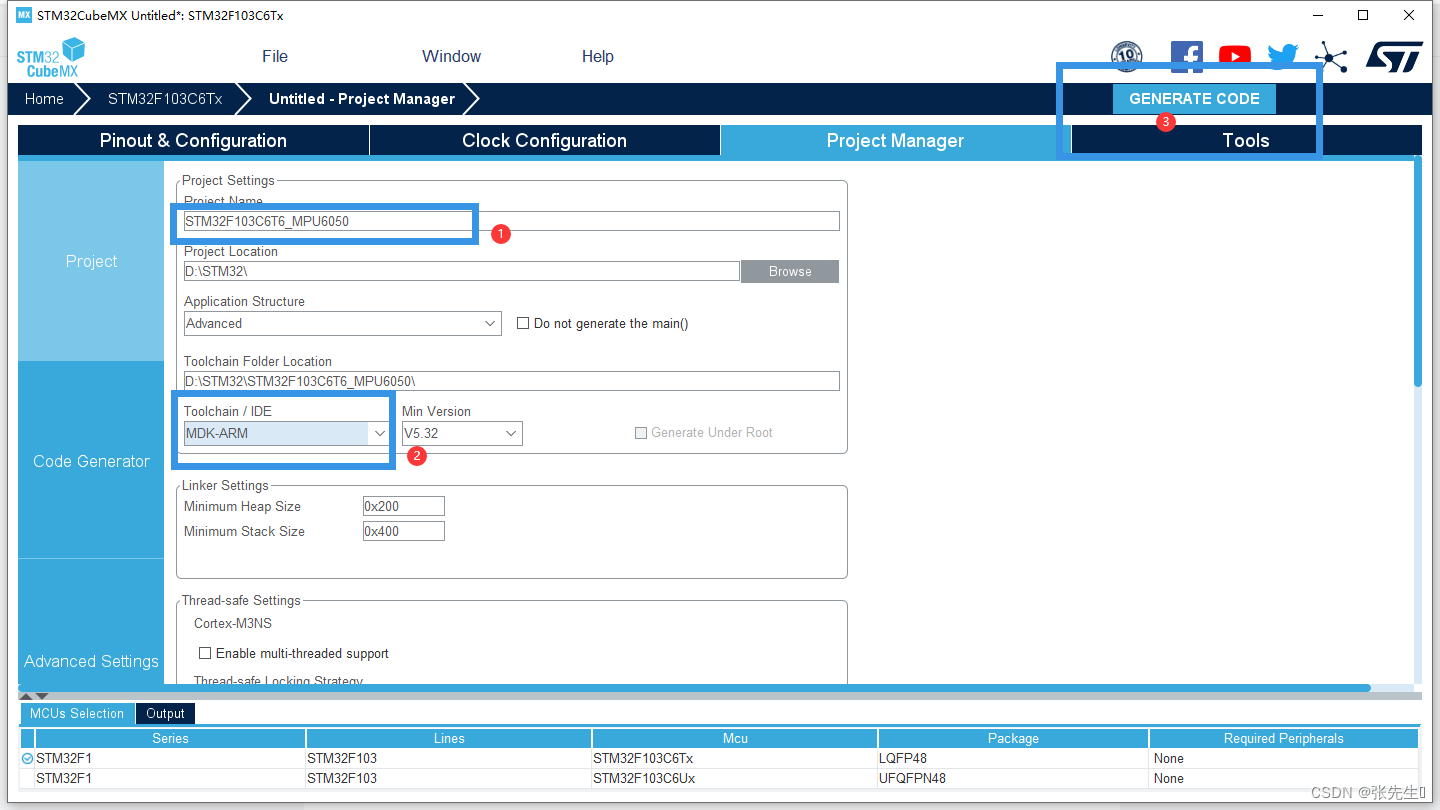Viewport: 1440px width, 810px height.
Task: Sort by Required Peripherals column header
Action: 1284,738
